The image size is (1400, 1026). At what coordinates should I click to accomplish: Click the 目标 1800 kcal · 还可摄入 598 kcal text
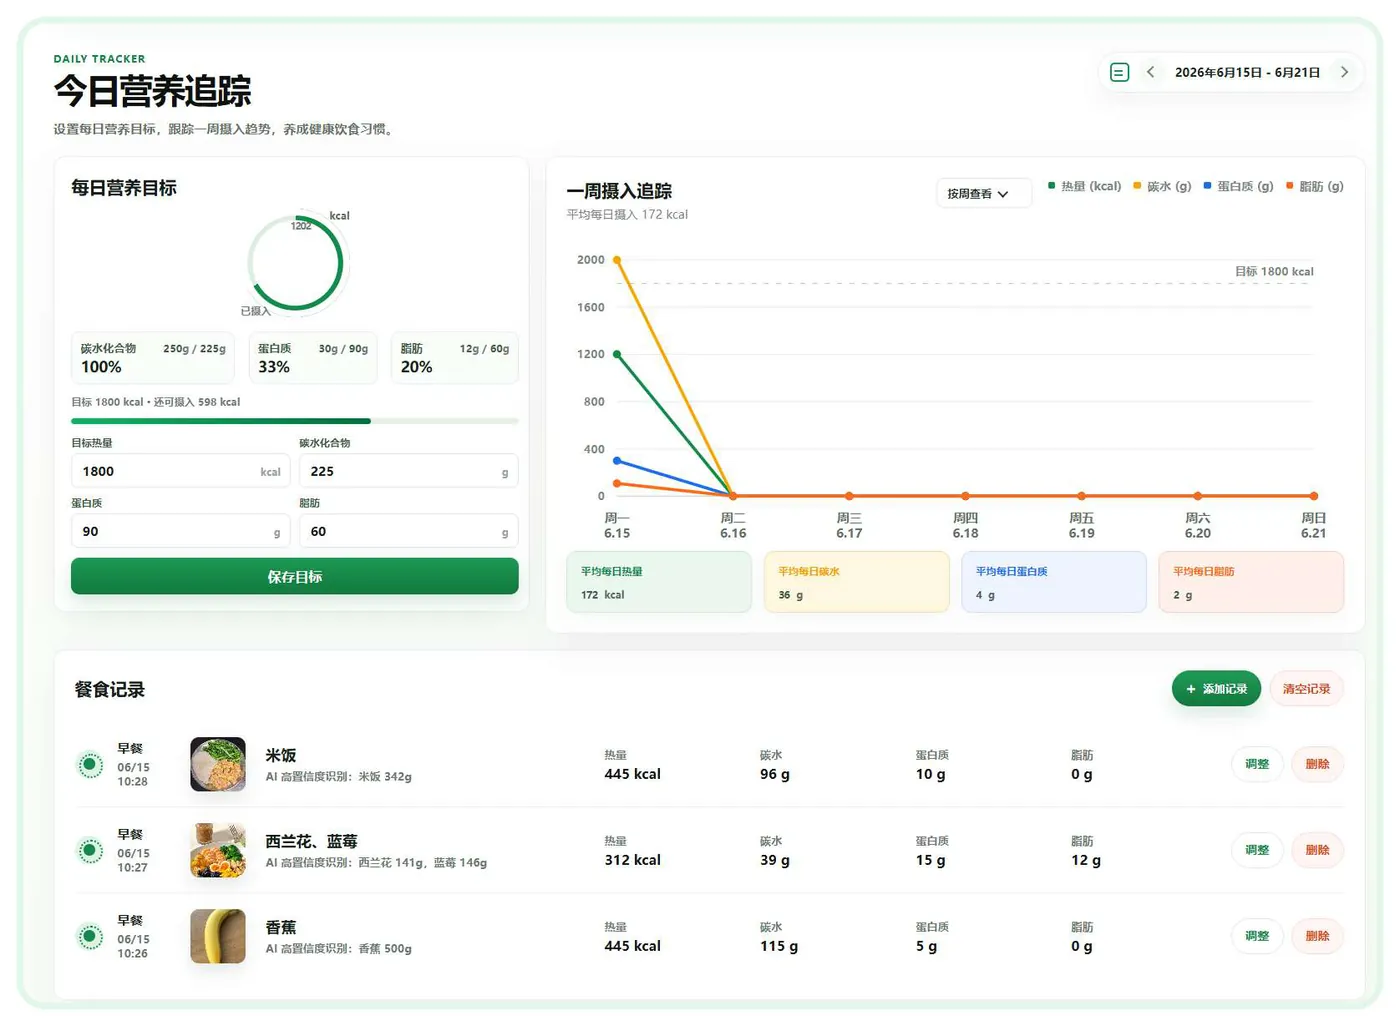(x=156, y=402)
